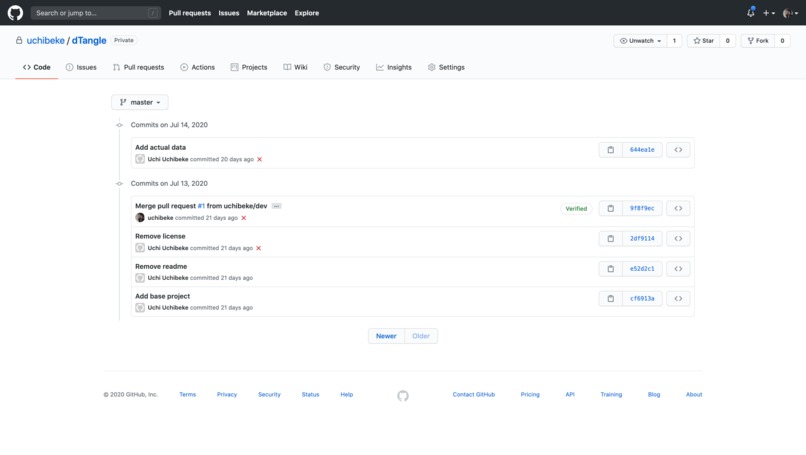806x455 pixels.
Task: Check failed status X on Merge pull request commit
Action: [244, 218]
